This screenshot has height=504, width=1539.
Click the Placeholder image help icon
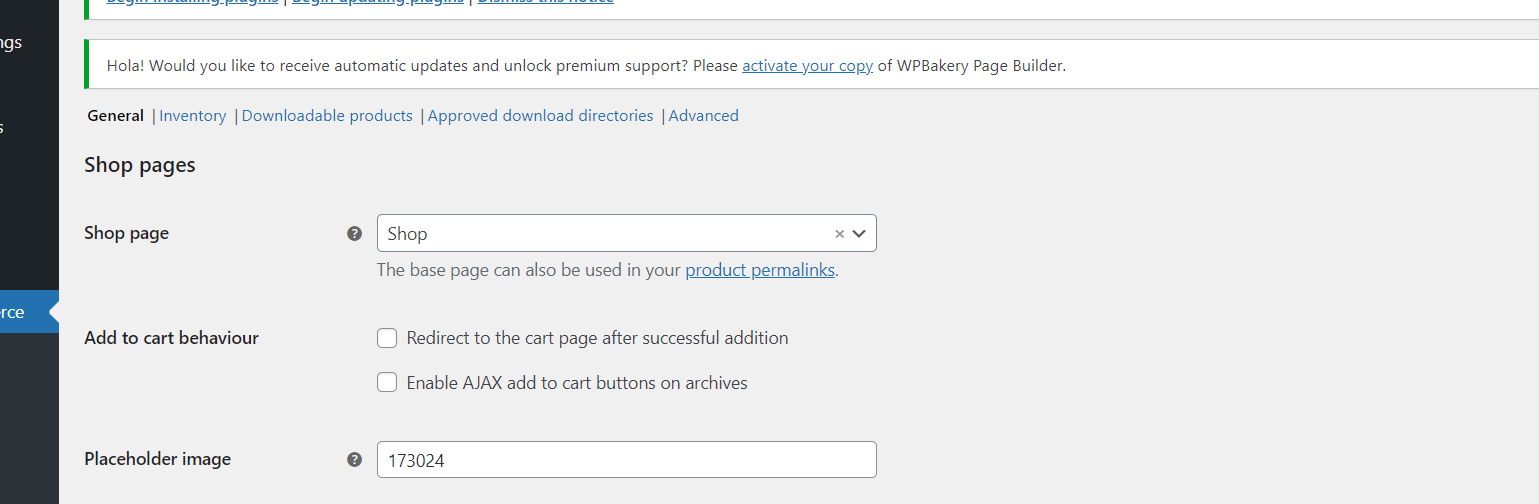(x=354, y=459)
